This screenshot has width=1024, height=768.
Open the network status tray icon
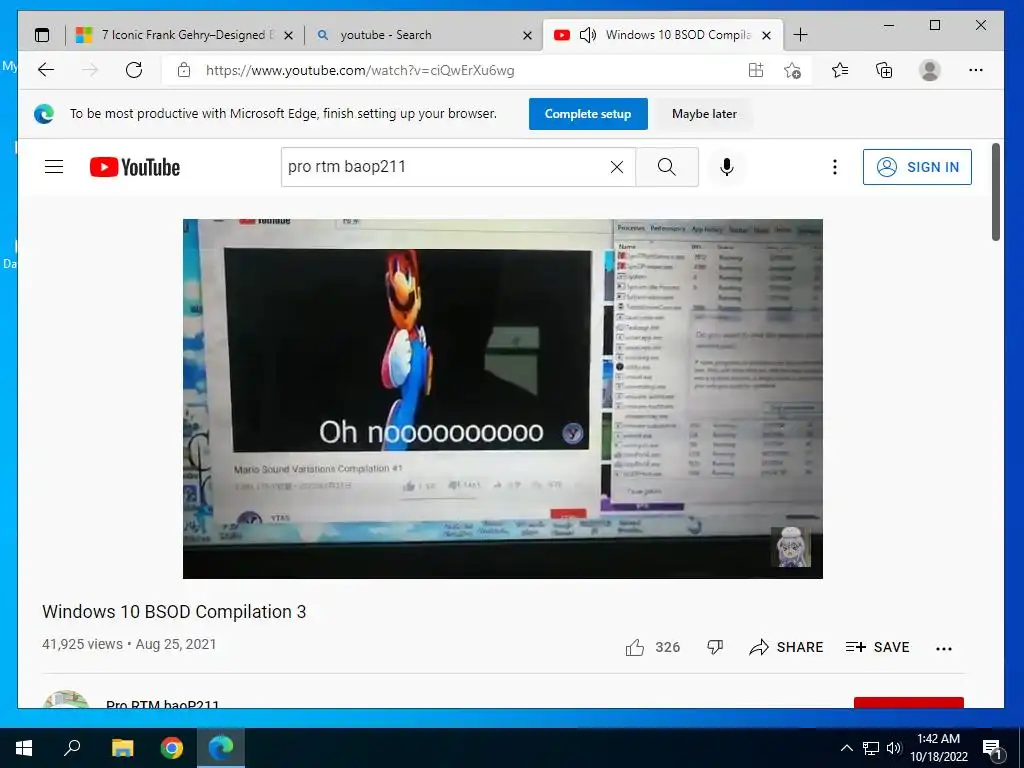(x=871, y=748)
